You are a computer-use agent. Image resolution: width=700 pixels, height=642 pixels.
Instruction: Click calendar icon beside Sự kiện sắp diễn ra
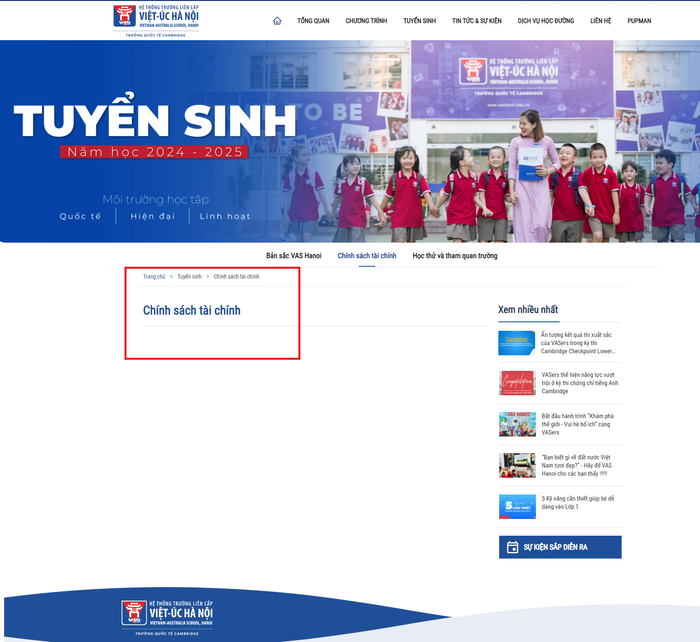pos(512,547)
